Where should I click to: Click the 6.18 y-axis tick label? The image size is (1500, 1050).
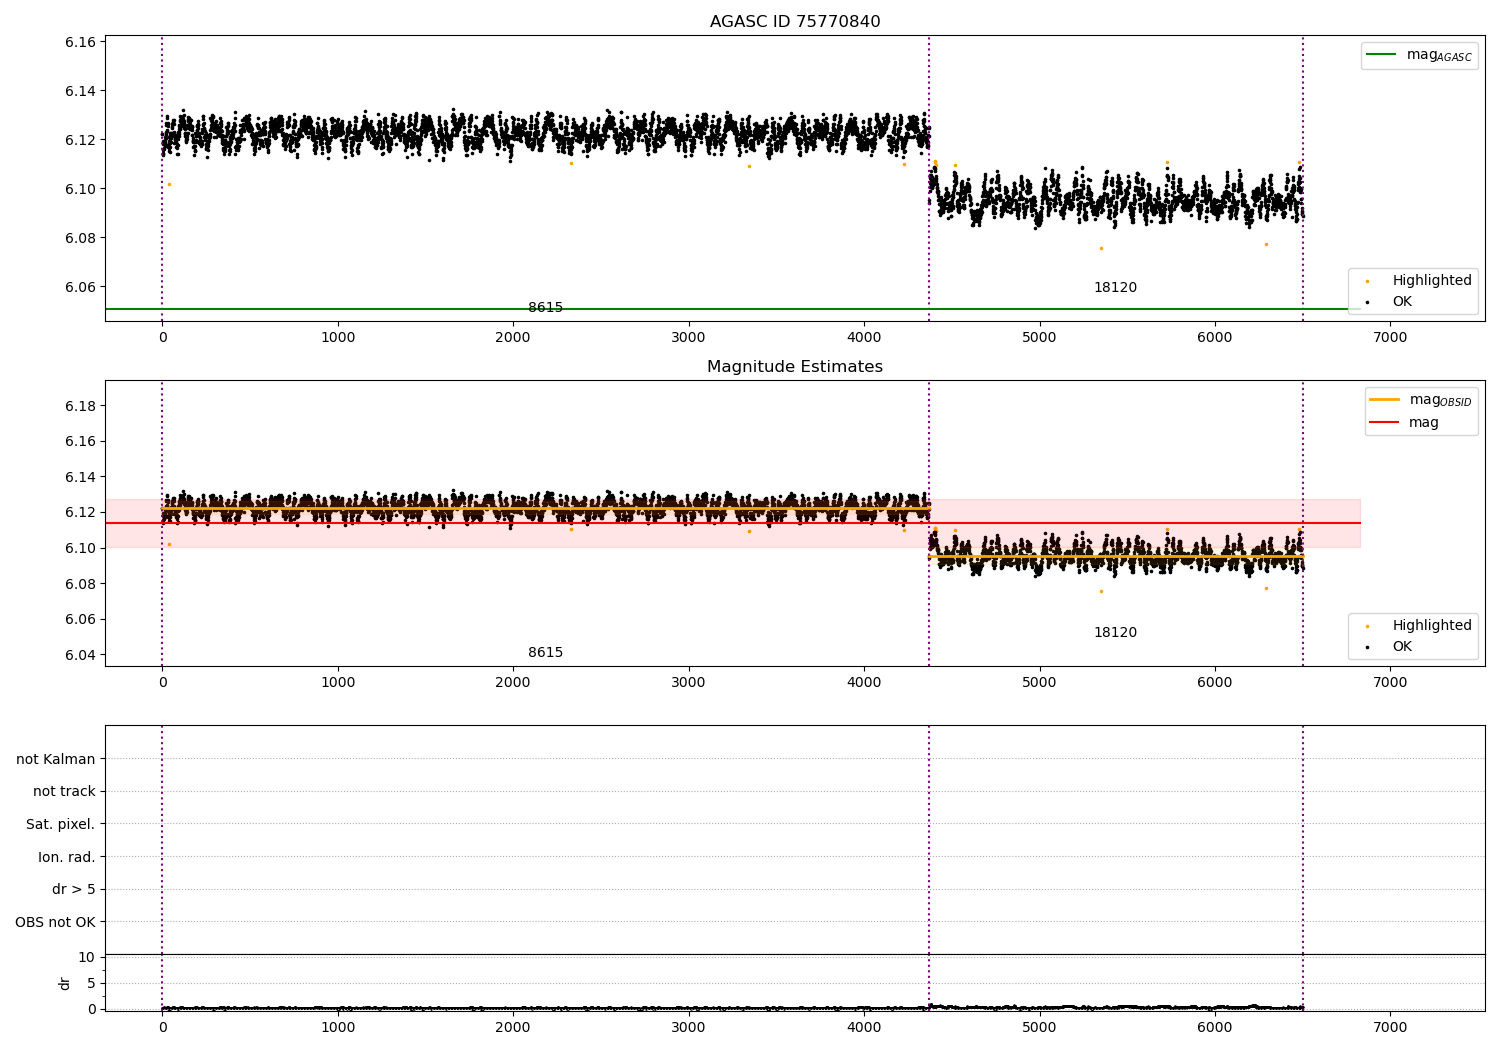point(80,406)
